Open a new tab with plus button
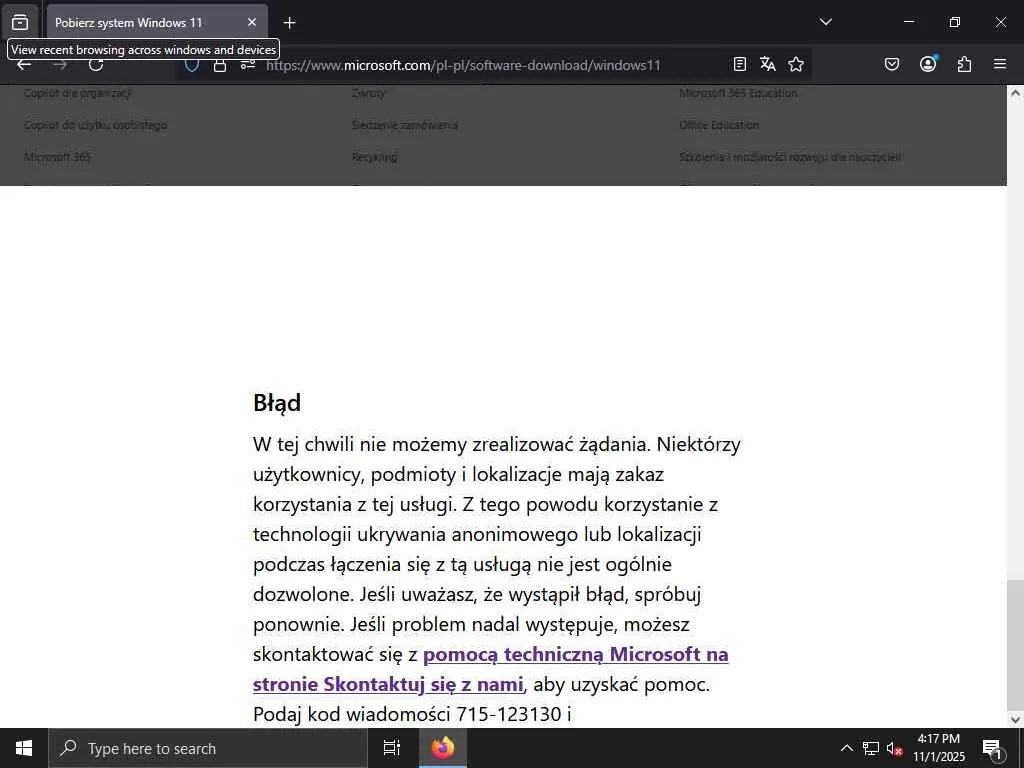Viewport: 1024px width, 768px height. tap(289, 23)
